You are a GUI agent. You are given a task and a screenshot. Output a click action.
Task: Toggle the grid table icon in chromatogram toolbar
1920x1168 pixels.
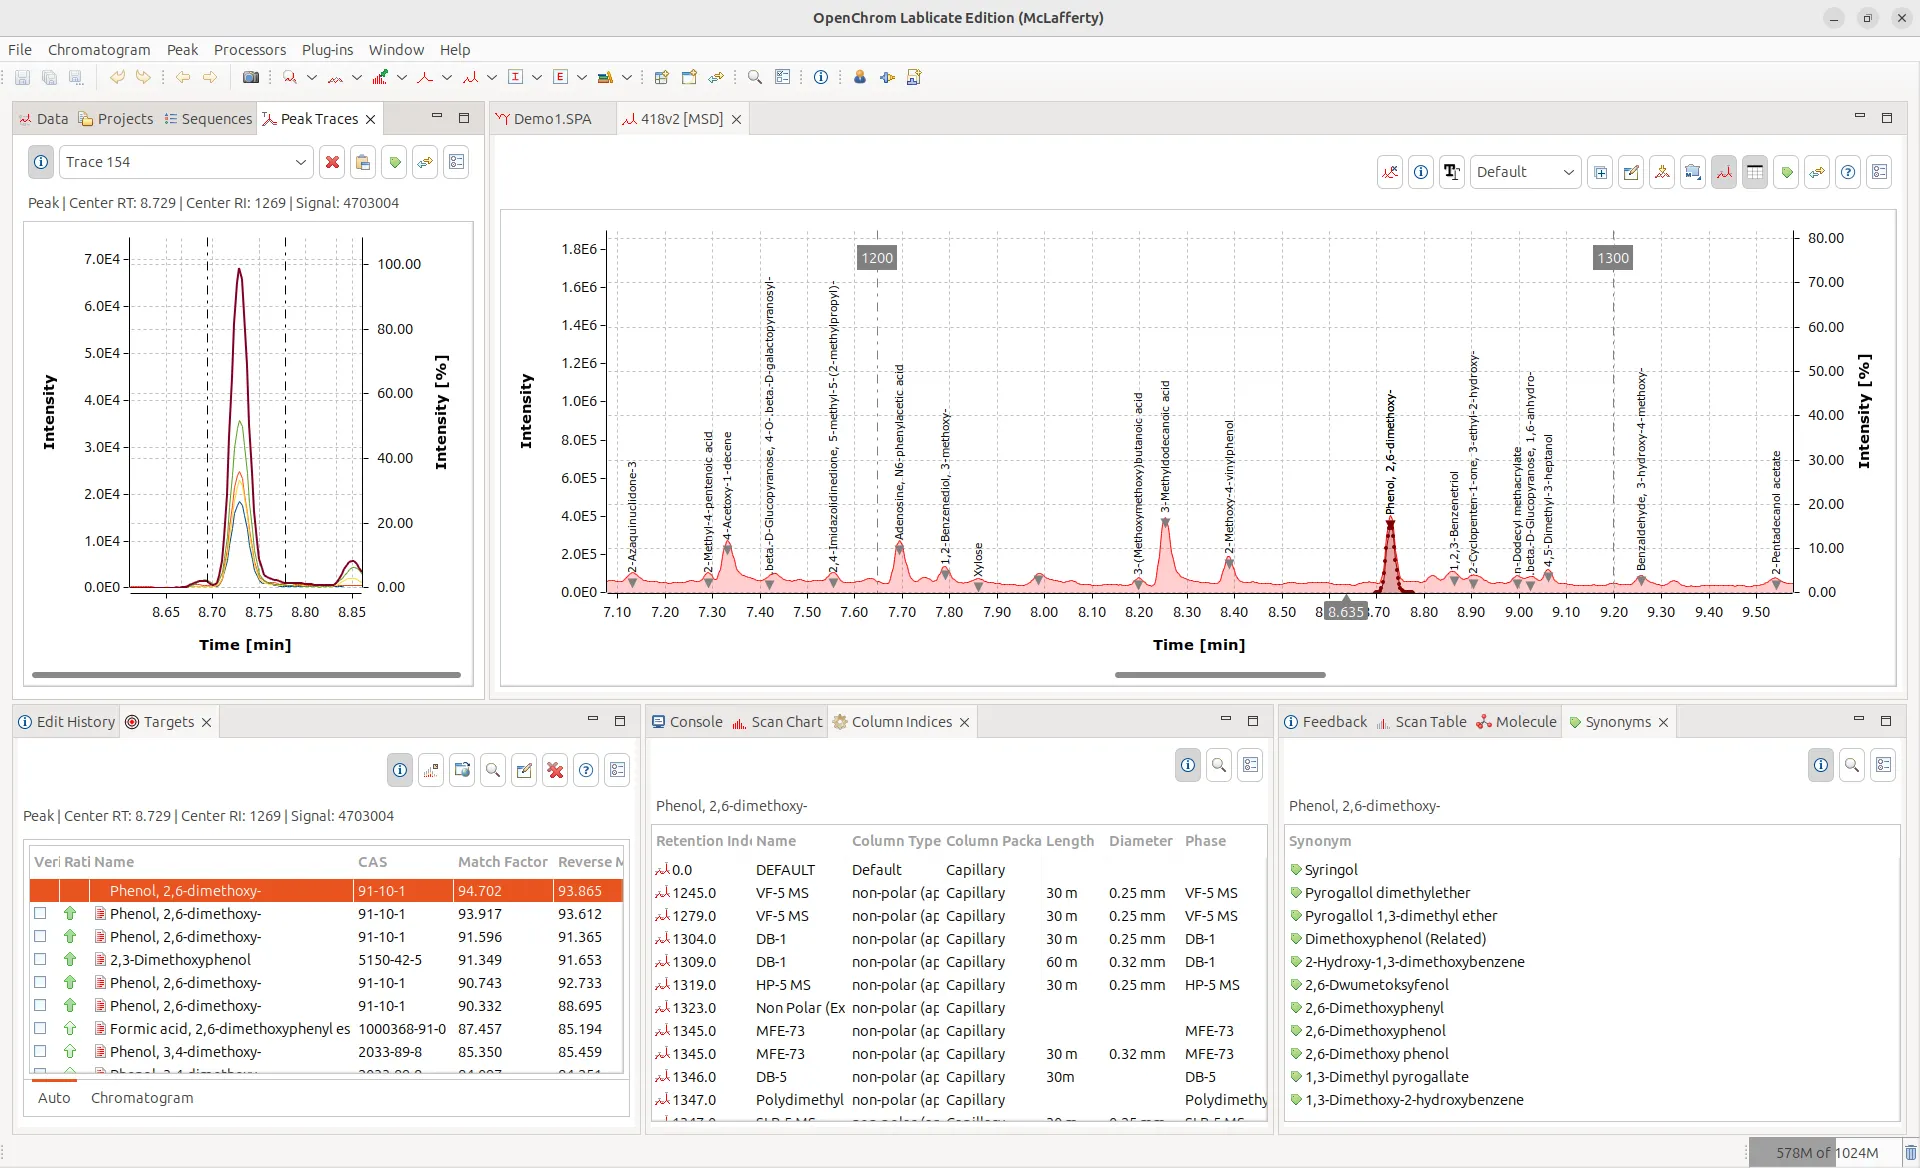(x=1754, y=172)
